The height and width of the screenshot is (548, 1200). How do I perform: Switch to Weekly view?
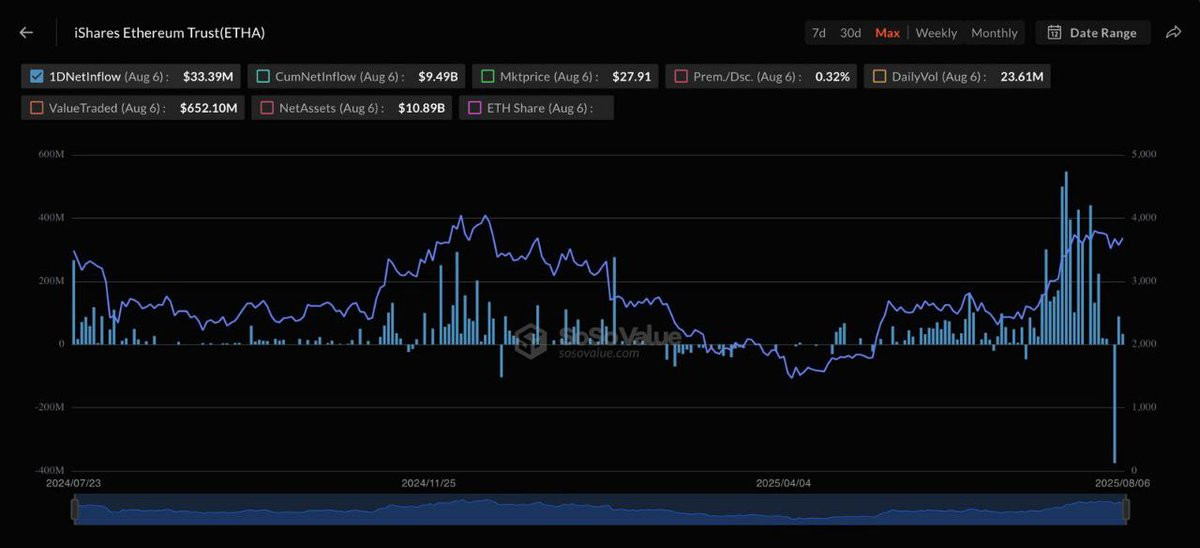point(936,33)
